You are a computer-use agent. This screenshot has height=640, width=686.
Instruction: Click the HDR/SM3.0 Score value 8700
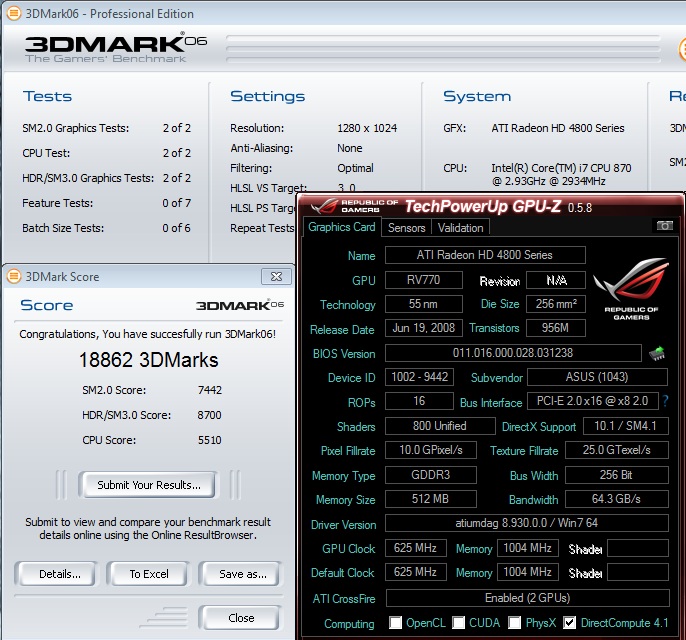[209, 415]
